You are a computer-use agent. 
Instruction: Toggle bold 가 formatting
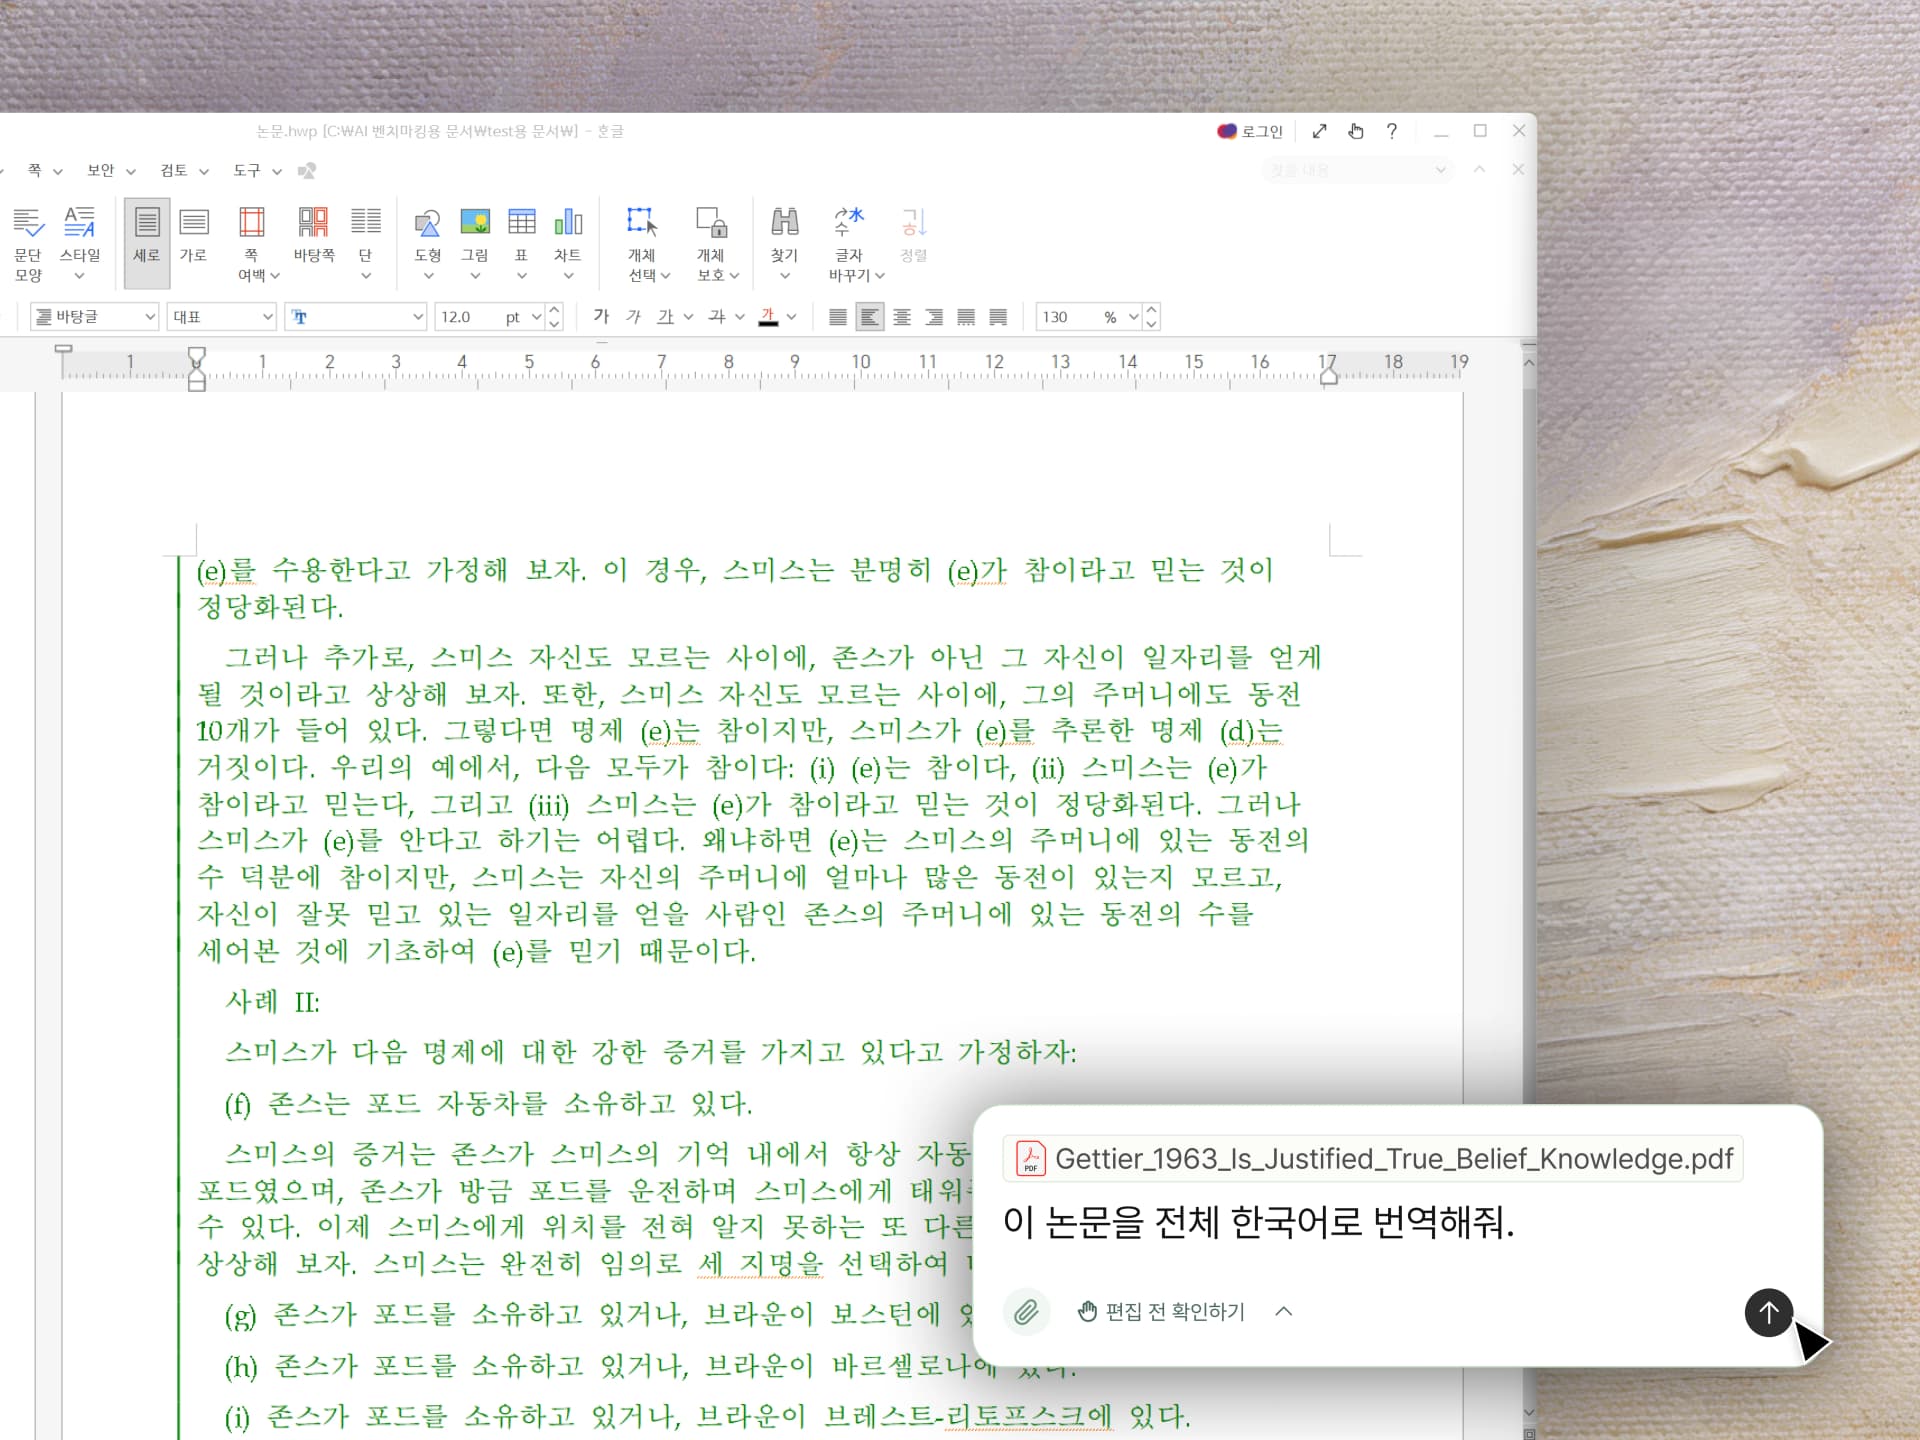(x=601, y=317)
